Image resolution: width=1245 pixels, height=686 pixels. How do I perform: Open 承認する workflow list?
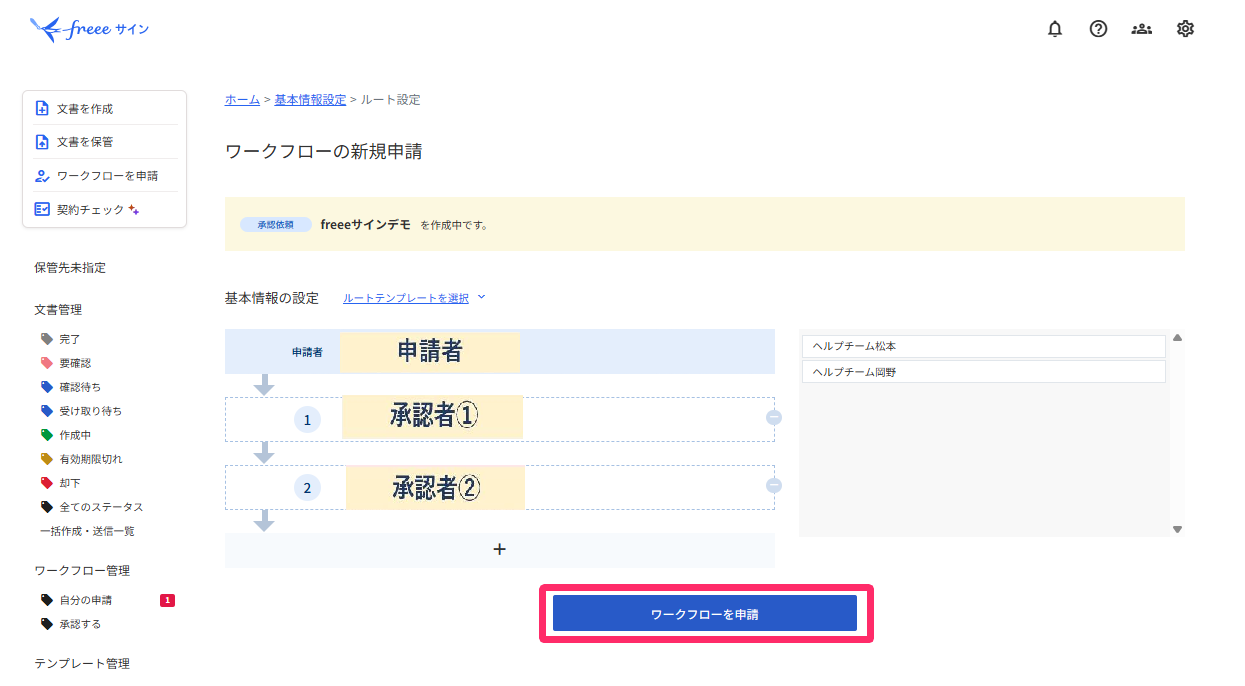coord(80,624)
